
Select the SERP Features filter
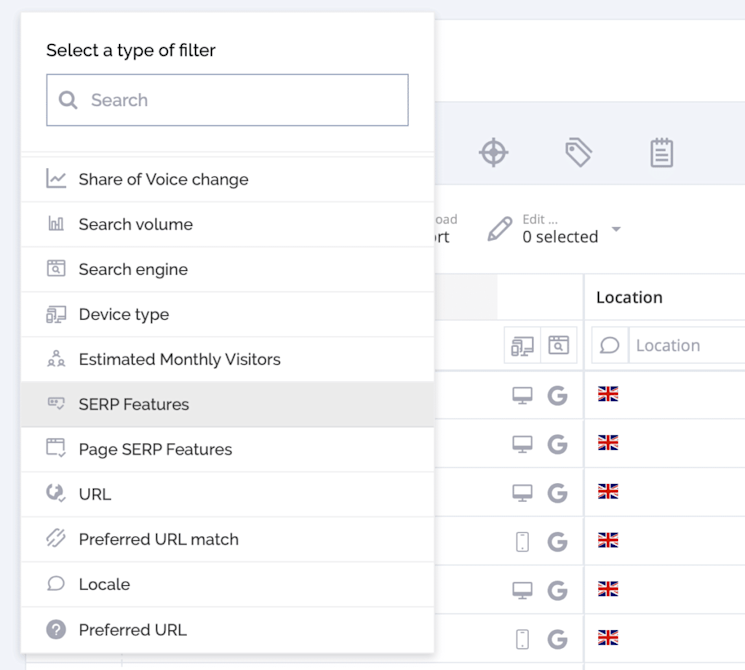click(133, 405)
